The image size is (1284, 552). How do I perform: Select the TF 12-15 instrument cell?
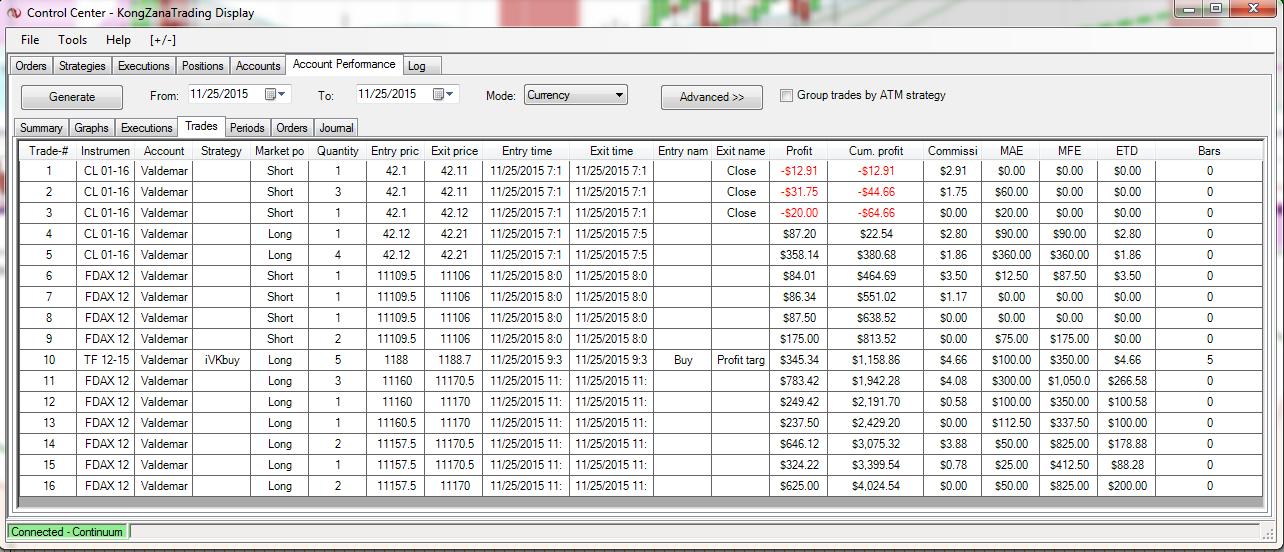click(x=106, y=360)
